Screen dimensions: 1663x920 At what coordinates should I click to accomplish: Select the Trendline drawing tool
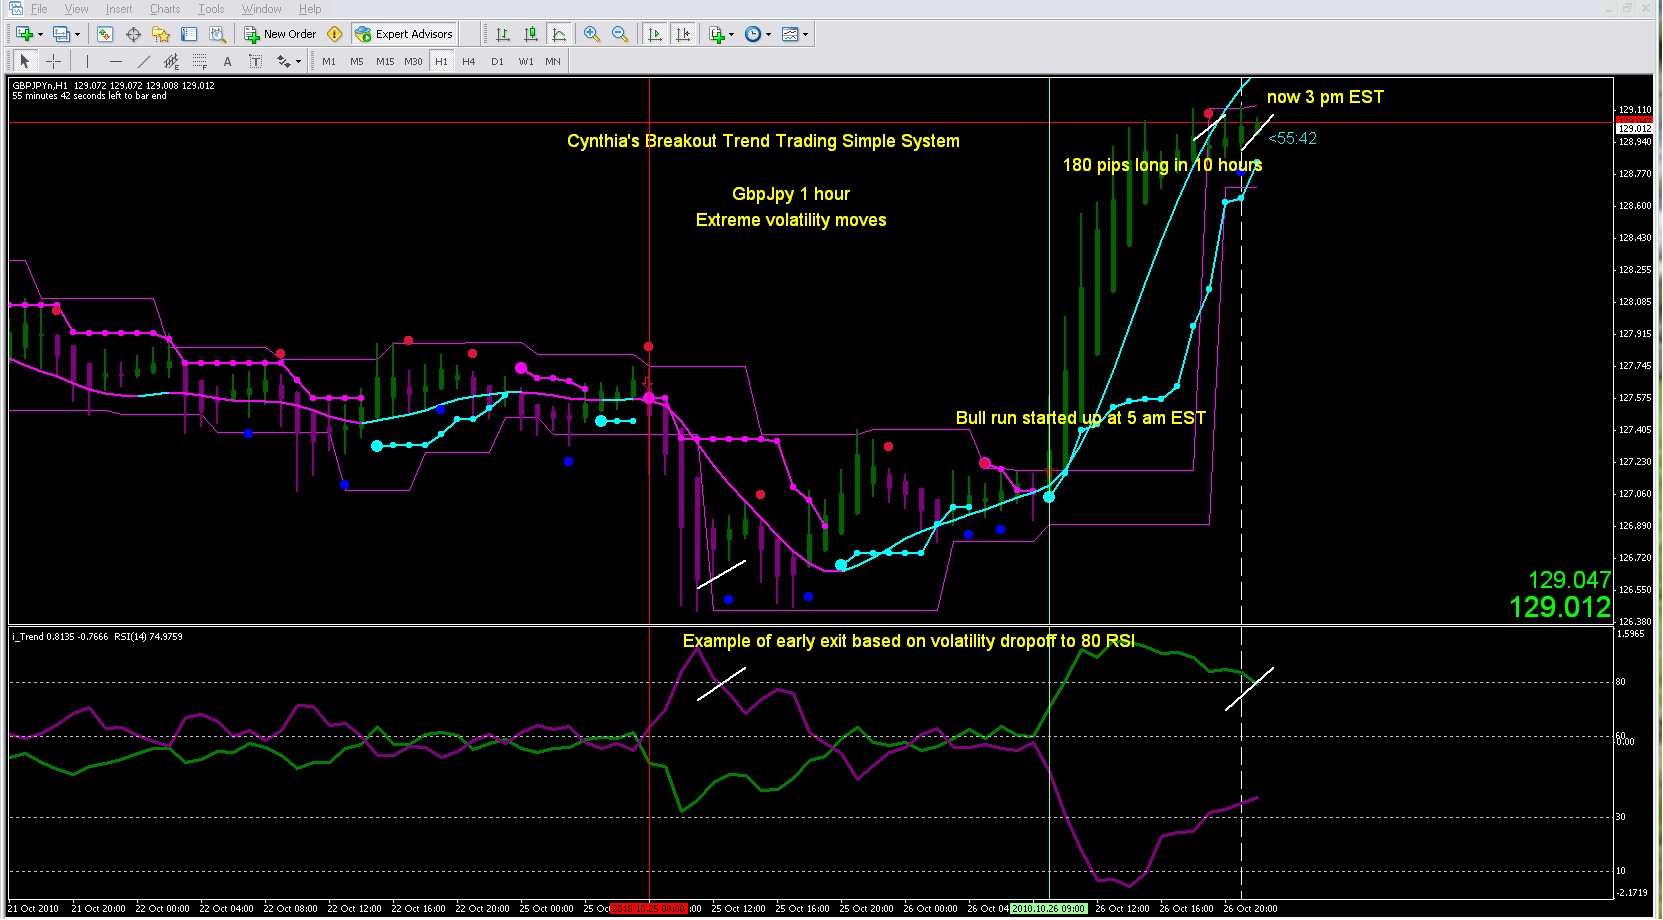click(143, 61)
